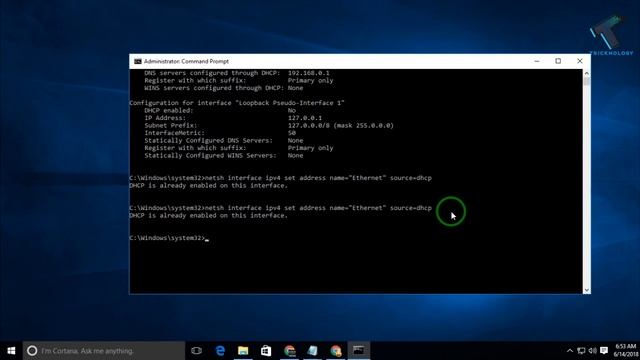Click 'Statically Configured DNS Servers:' label
Viewport: 640px width, 360px height.
click(x=208, y=140)
